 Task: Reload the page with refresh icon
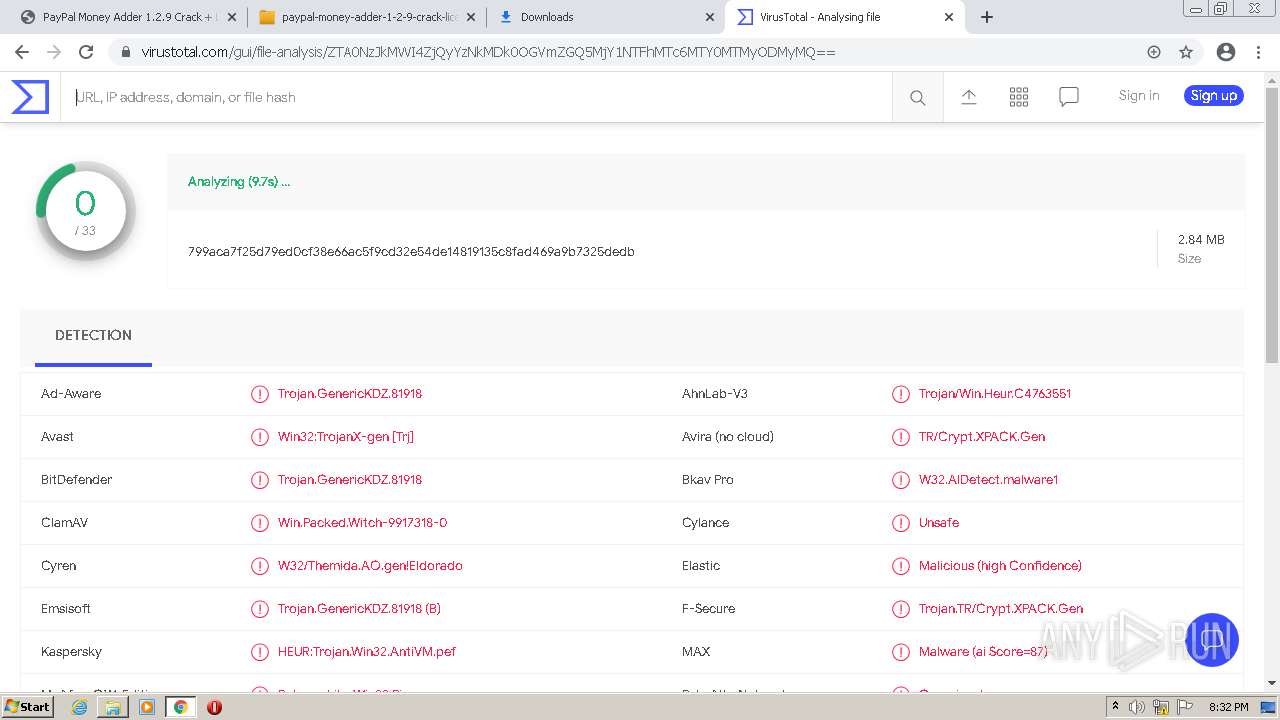point(86,52)
